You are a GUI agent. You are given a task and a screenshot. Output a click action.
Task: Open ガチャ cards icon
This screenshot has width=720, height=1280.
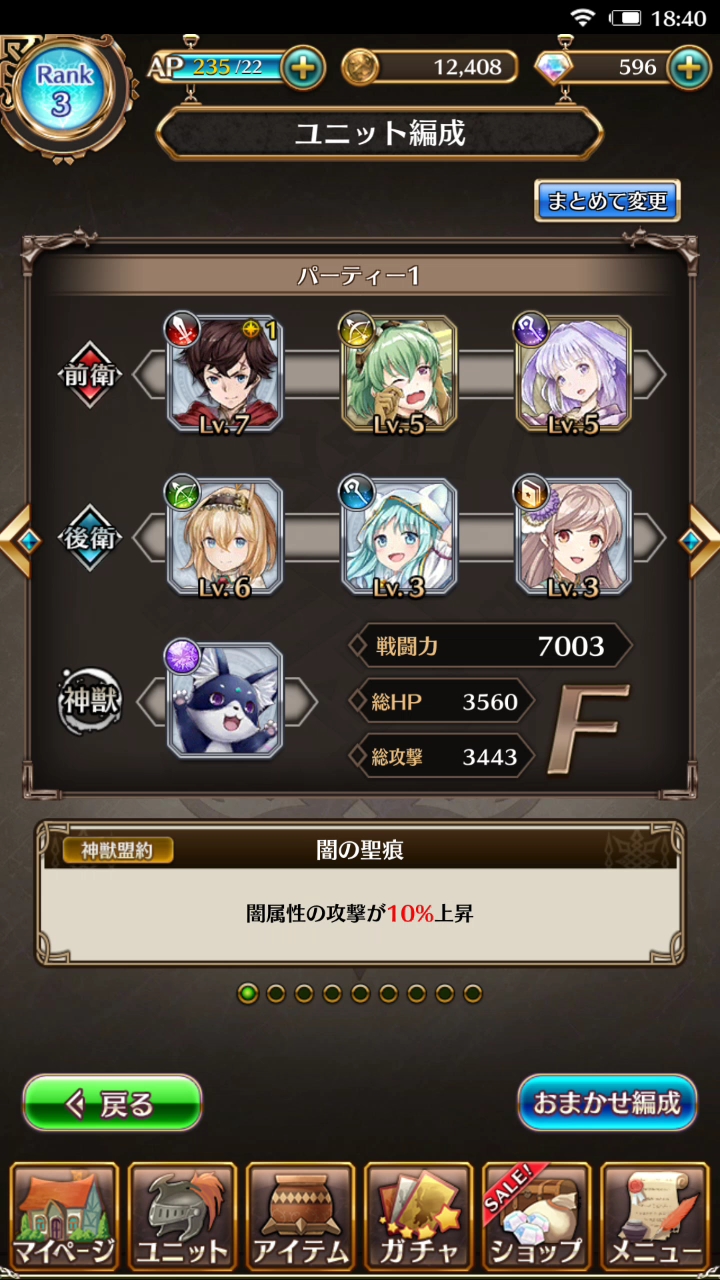pos(419,1216)
